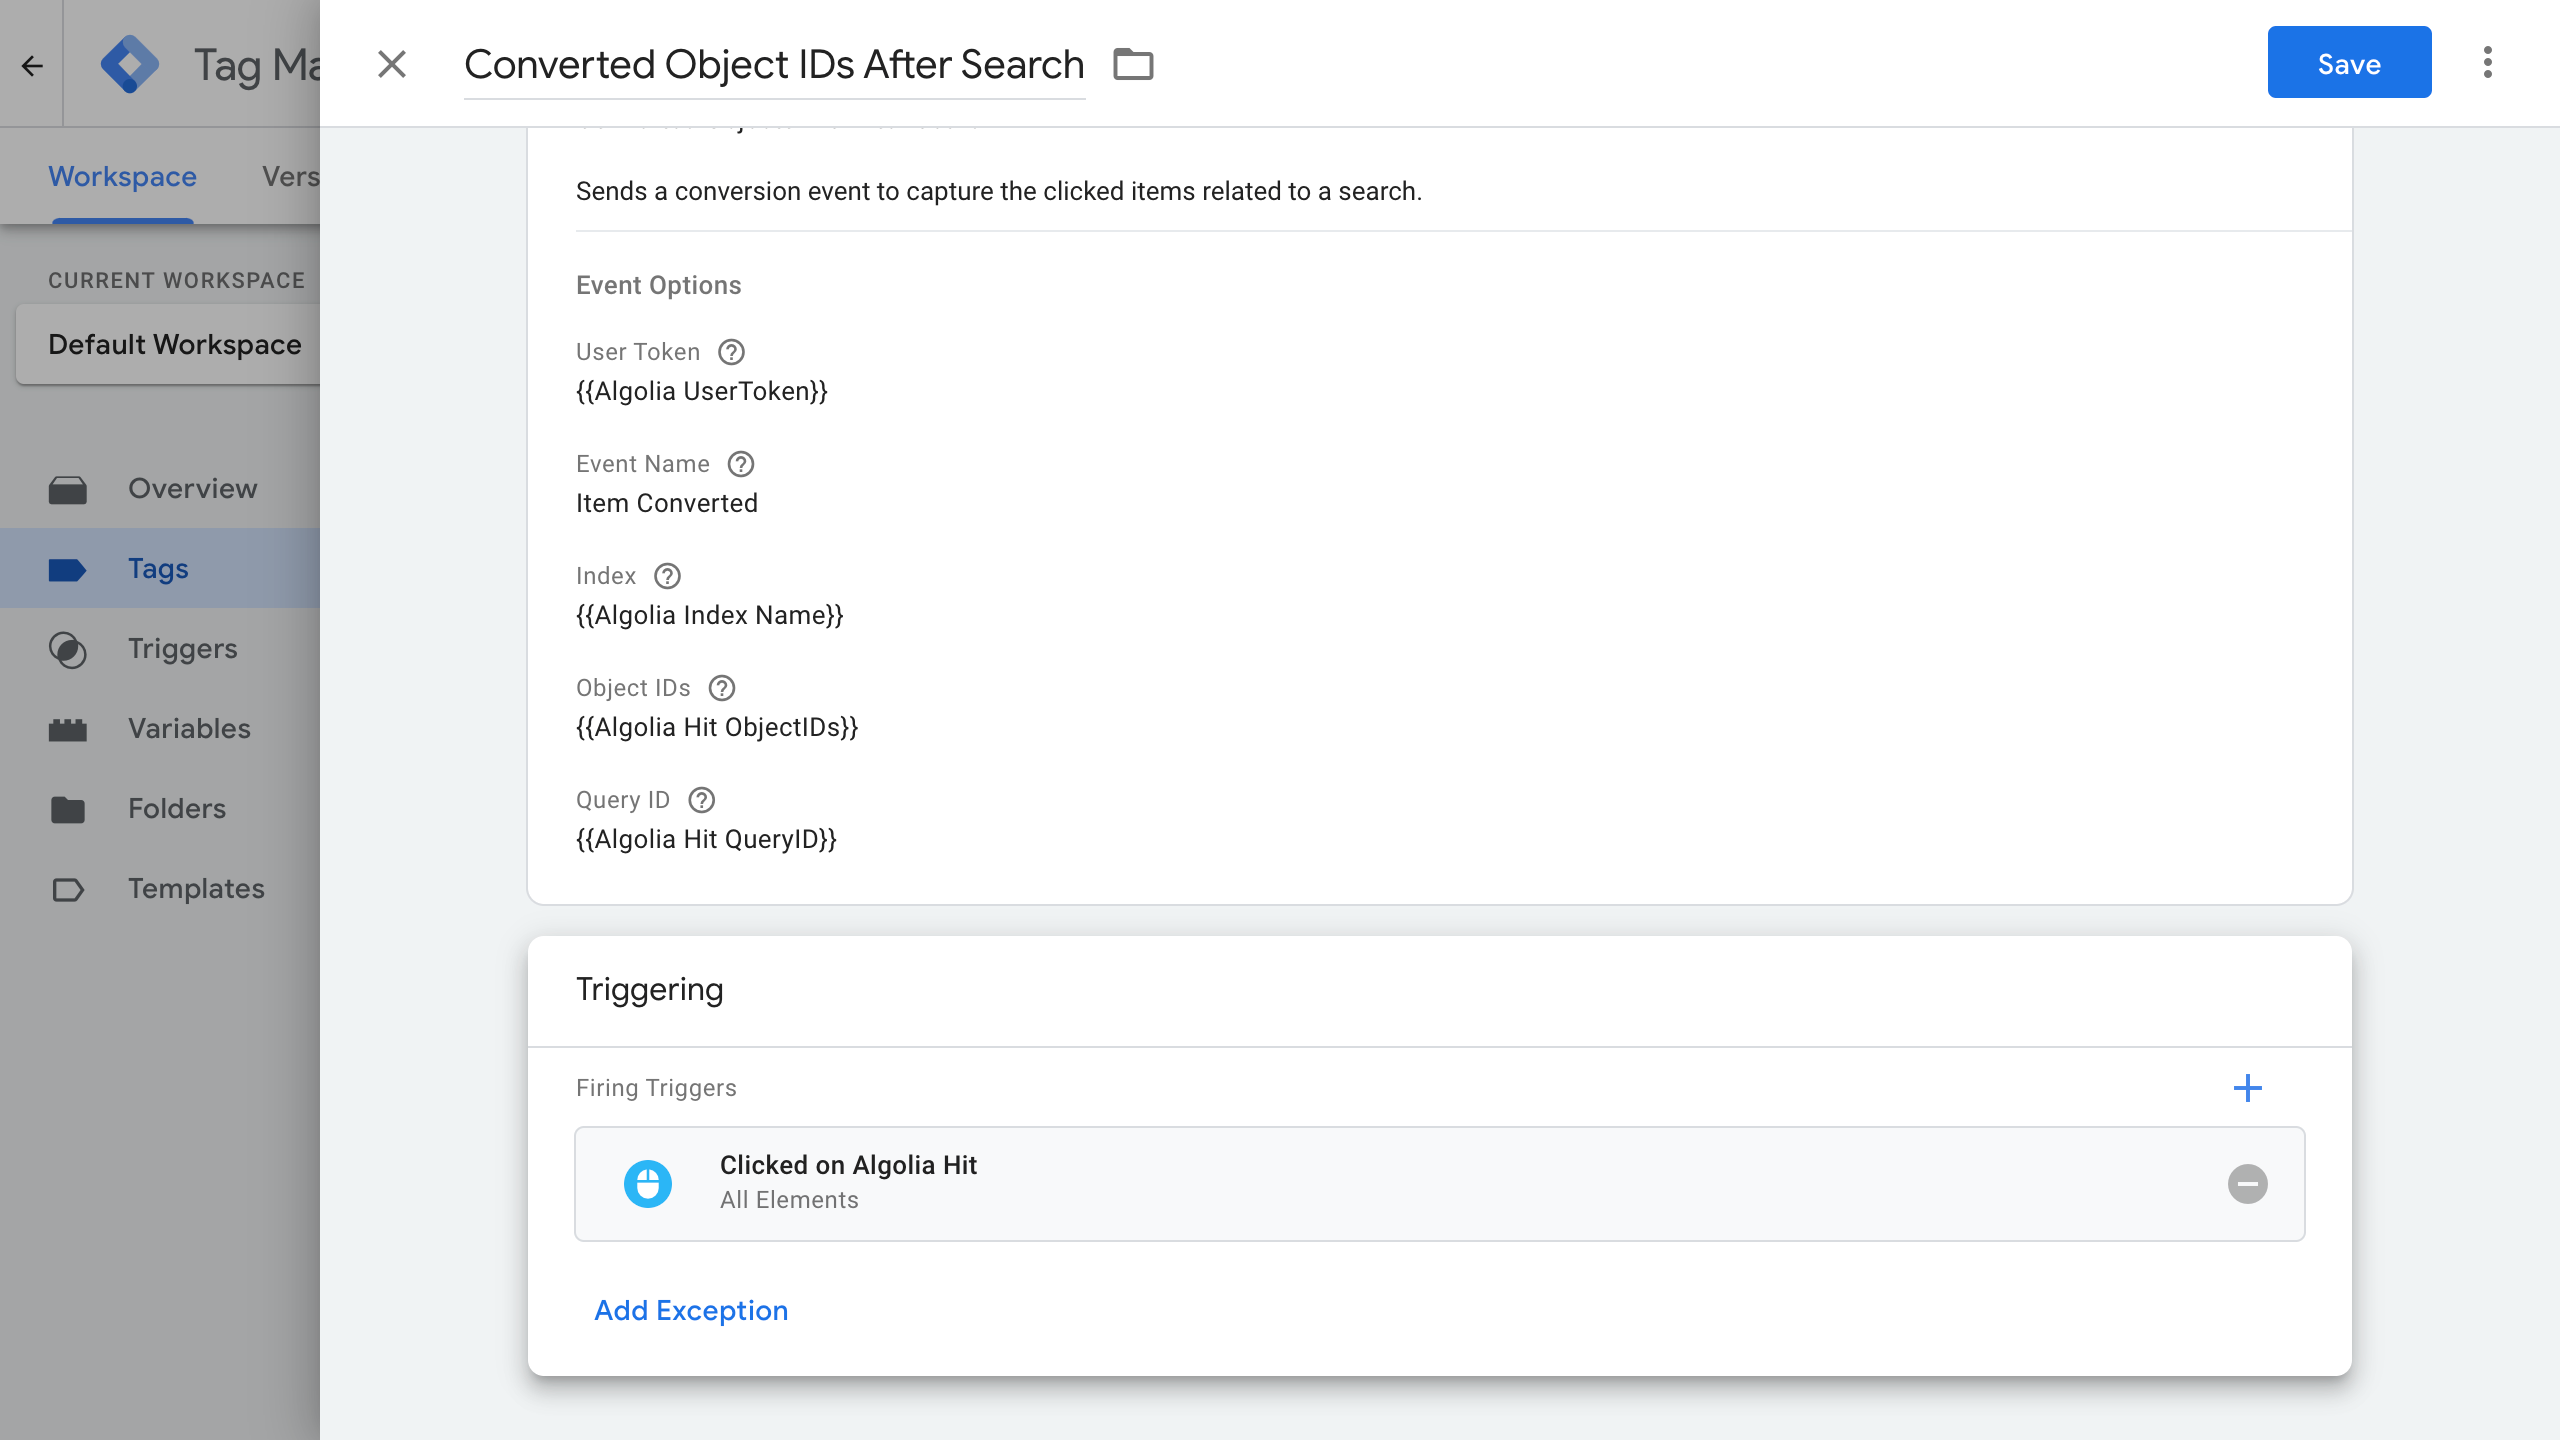This screenshot has width=2560, height=1440.
Task: Edit the tag name title field
Action: click(x=774, y=64)
